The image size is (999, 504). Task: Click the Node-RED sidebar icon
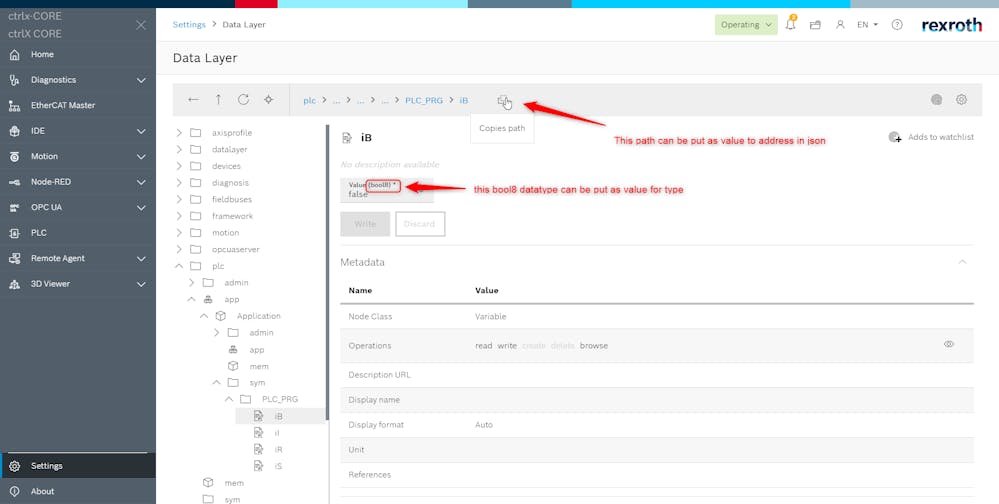(14, 182)
